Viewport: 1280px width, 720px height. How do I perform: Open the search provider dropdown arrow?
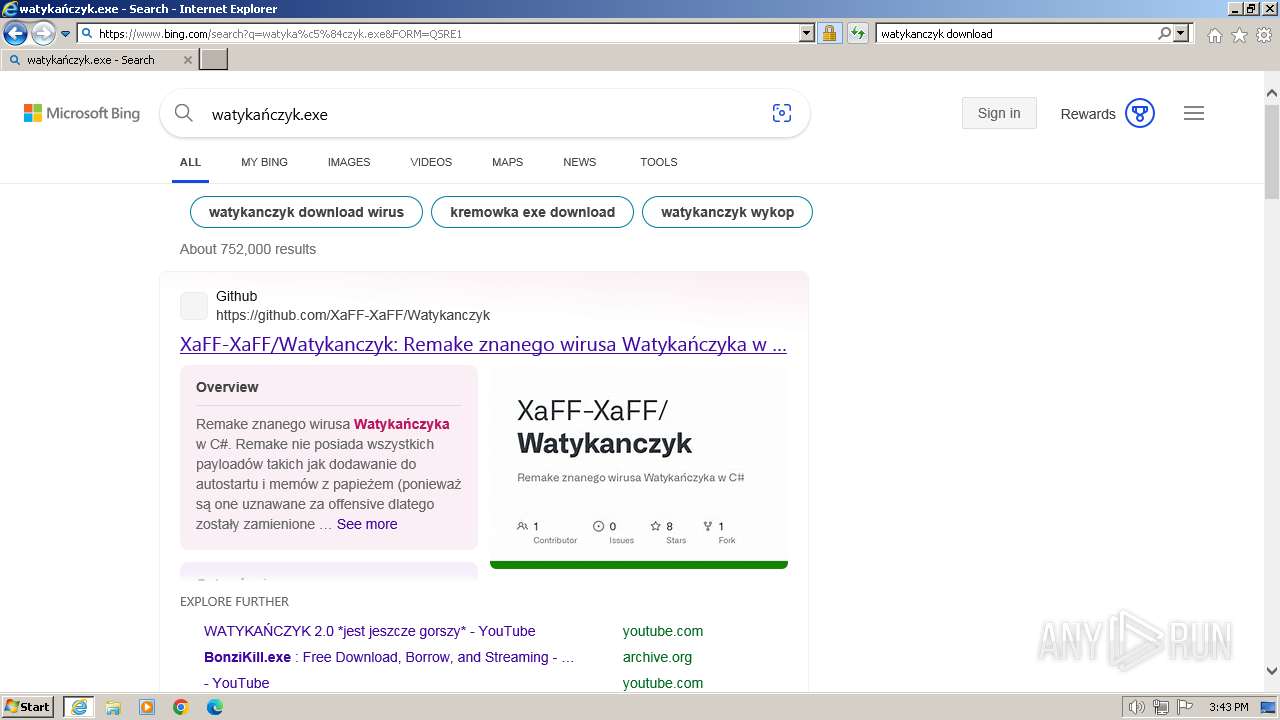1181,33
